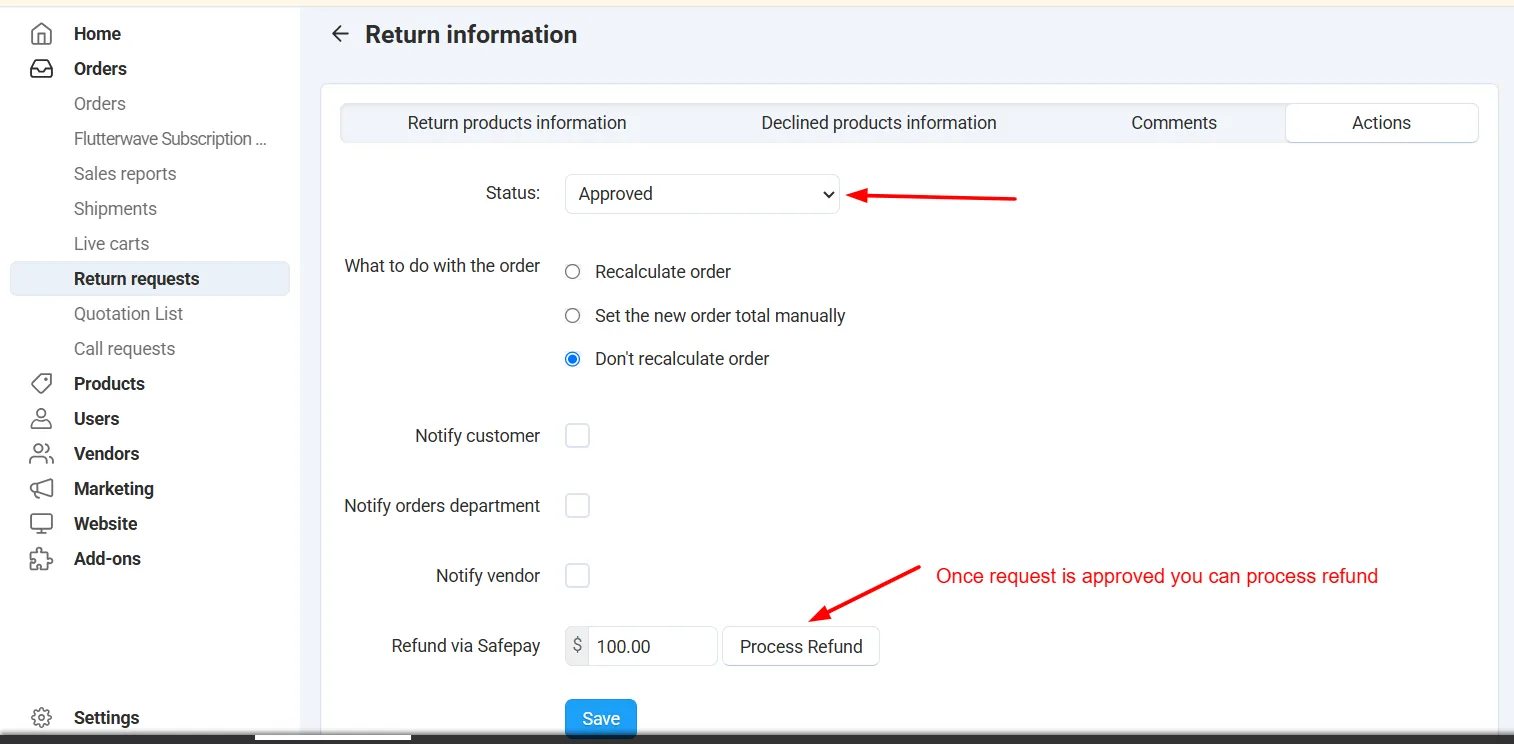Select the Actions tab

[1381, 123]
